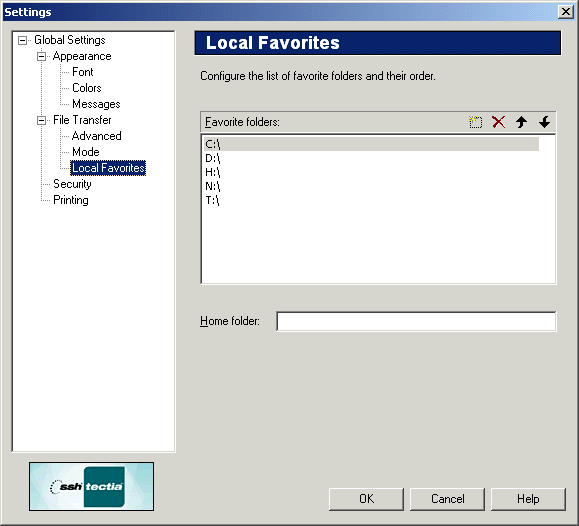This screenshot has width=579, height=526.
Task: Collapse the File Transfer tree node
Action: point(41,120)
